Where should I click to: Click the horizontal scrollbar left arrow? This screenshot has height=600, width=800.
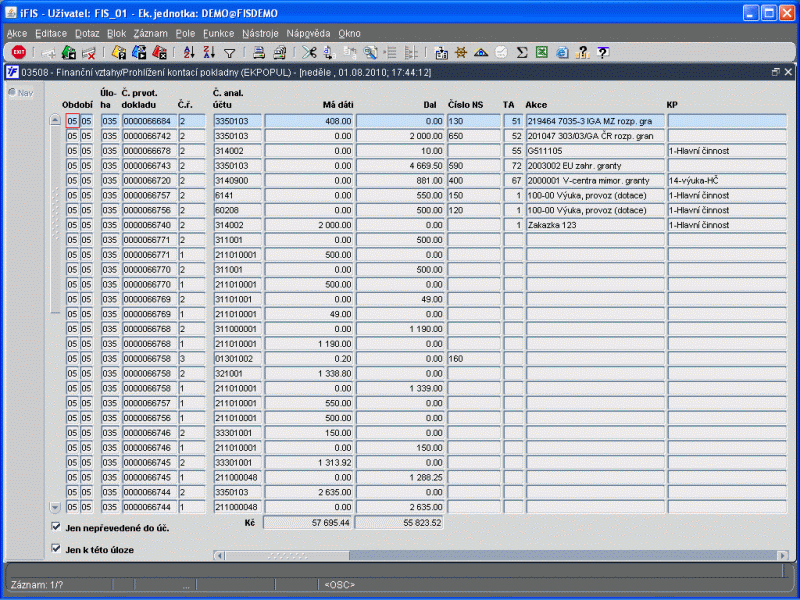tap(218, 555)
